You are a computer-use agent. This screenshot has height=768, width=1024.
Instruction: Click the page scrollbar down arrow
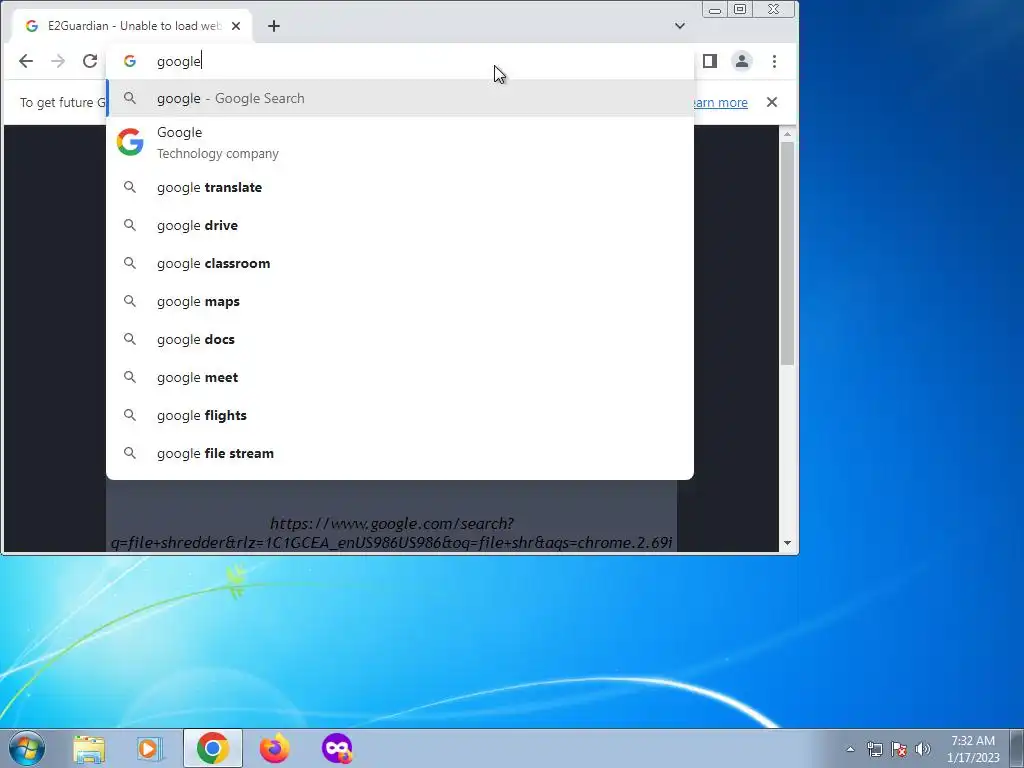pyautogui.click(x=787, y=543)
